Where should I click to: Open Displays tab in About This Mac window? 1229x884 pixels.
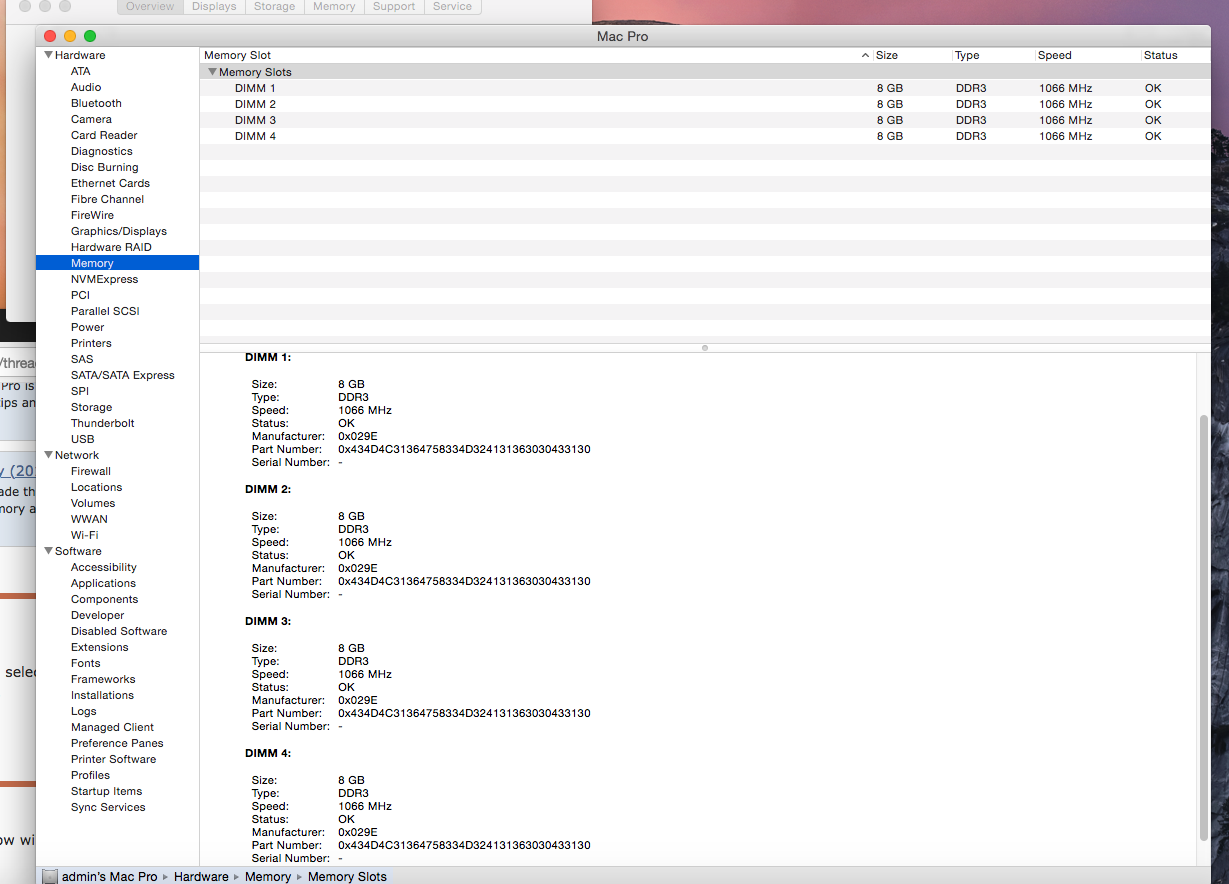pos(214,6)
